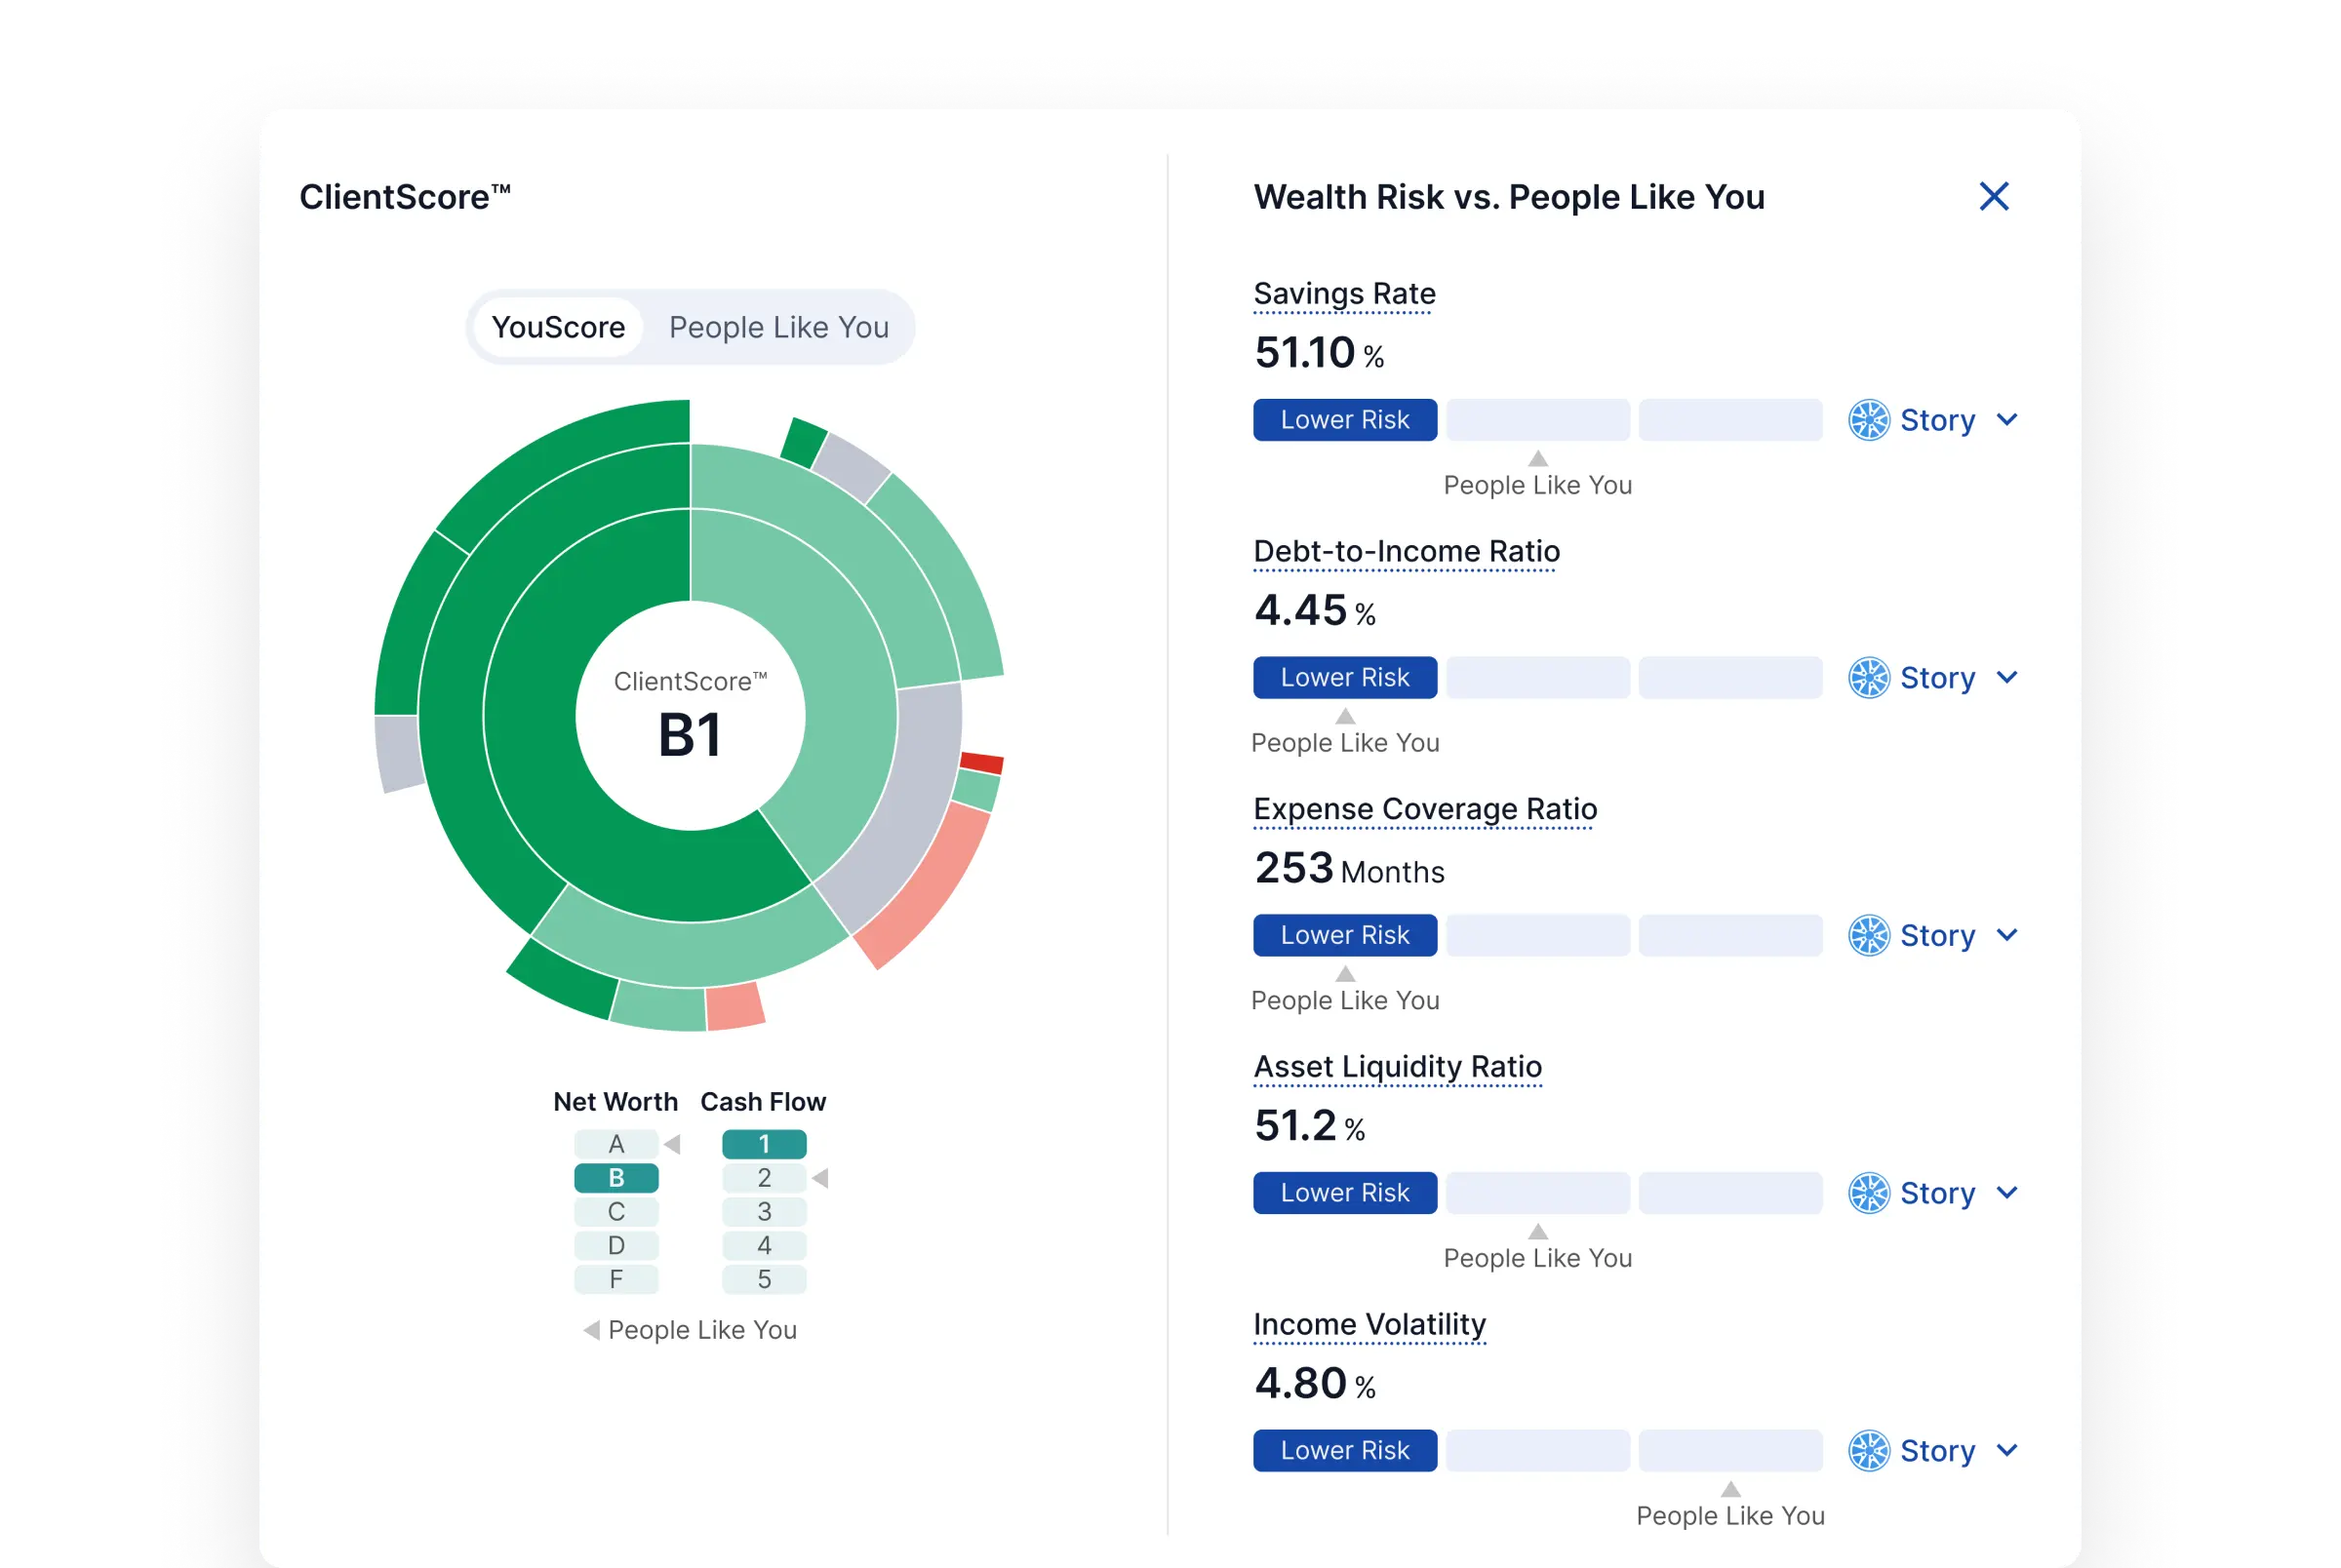
Task: Select Cash Flow level 1
Action: click(764, 1144)
